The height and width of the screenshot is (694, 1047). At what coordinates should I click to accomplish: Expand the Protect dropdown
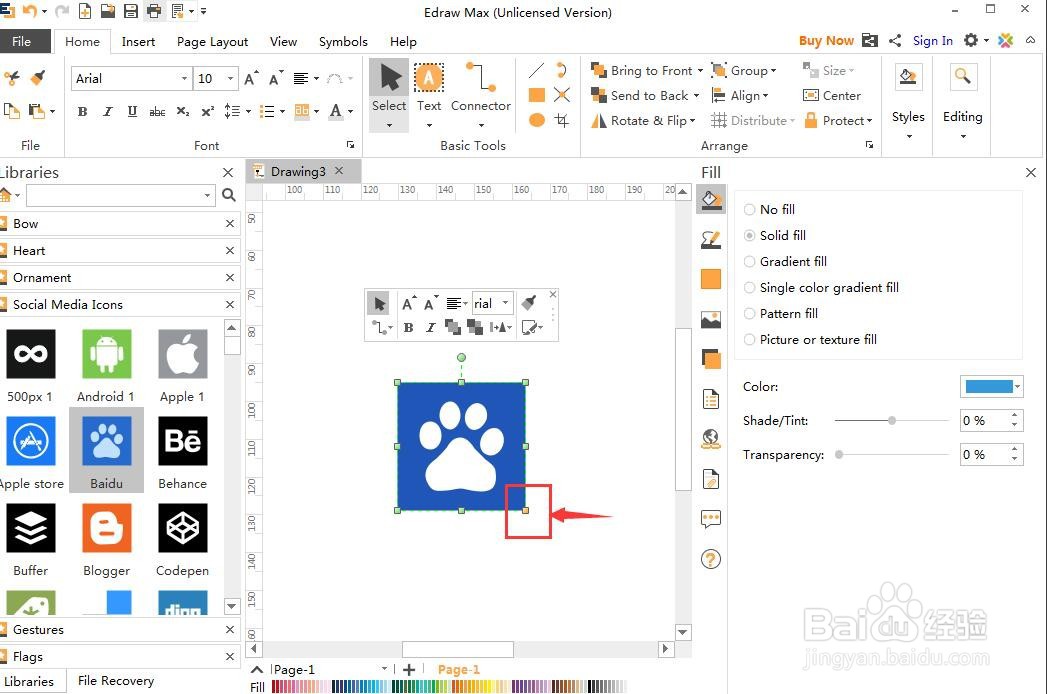[x=869, y=121]
